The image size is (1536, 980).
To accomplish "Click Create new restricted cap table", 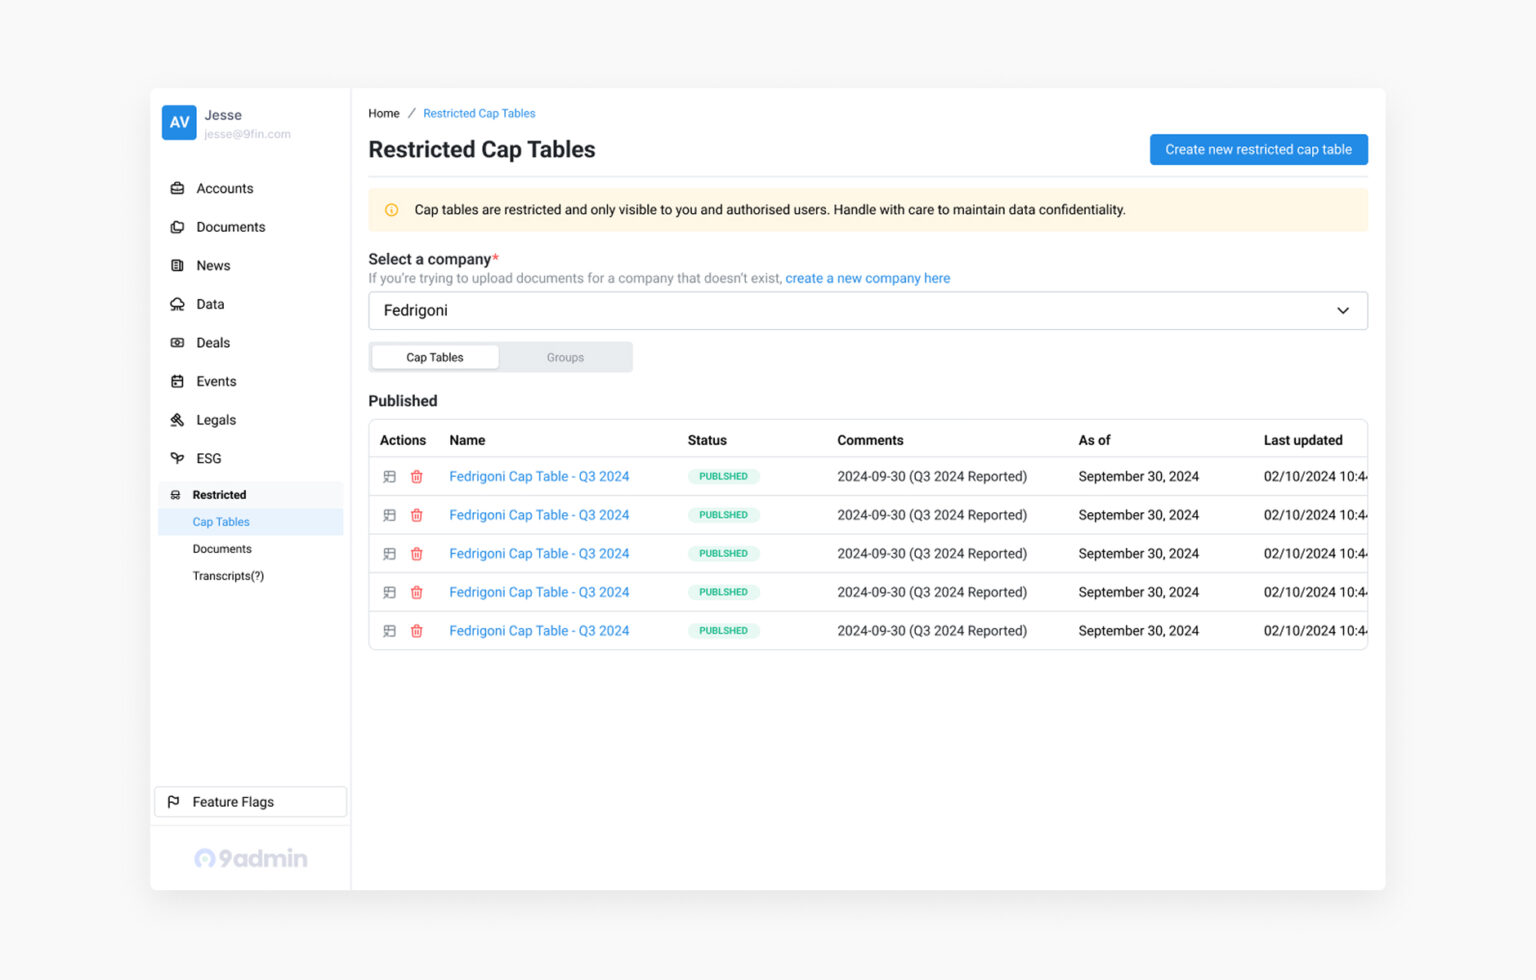I will coord(1258,150).
